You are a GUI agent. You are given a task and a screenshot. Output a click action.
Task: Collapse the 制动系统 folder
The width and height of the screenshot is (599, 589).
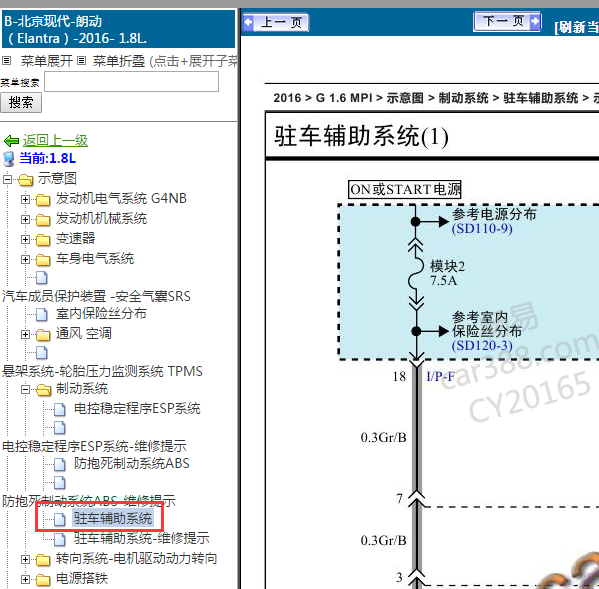25,389
